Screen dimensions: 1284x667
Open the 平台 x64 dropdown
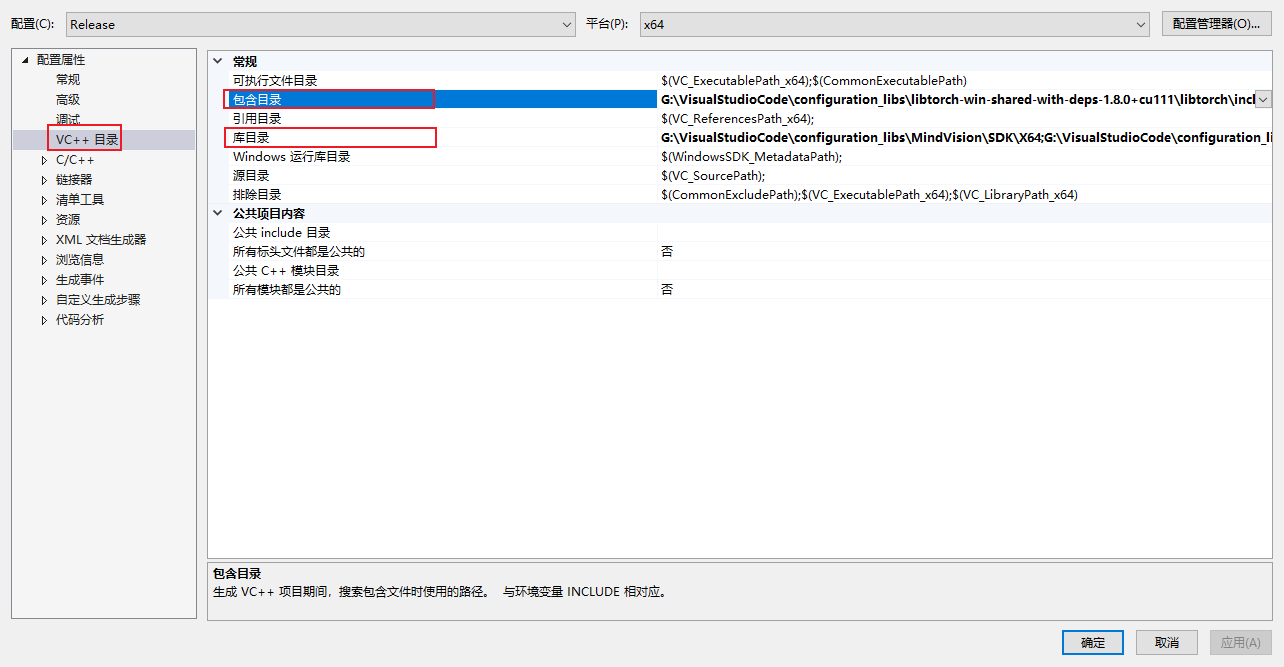pos(894,24)
